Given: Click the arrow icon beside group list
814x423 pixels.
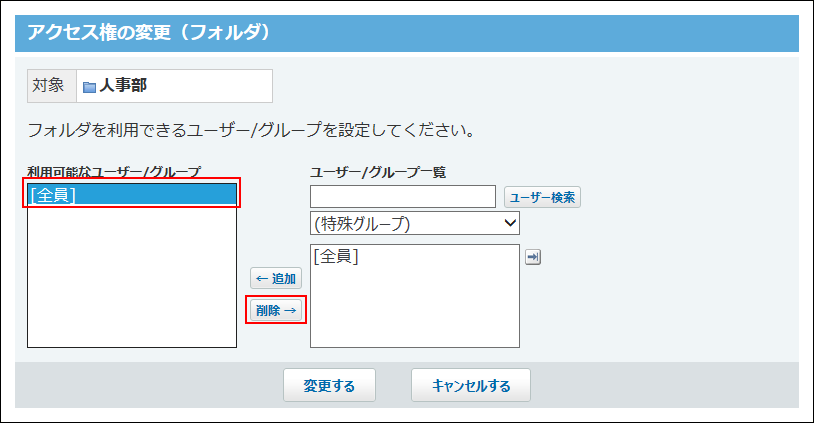Looking at the screenshot, I should coord(533,257).
